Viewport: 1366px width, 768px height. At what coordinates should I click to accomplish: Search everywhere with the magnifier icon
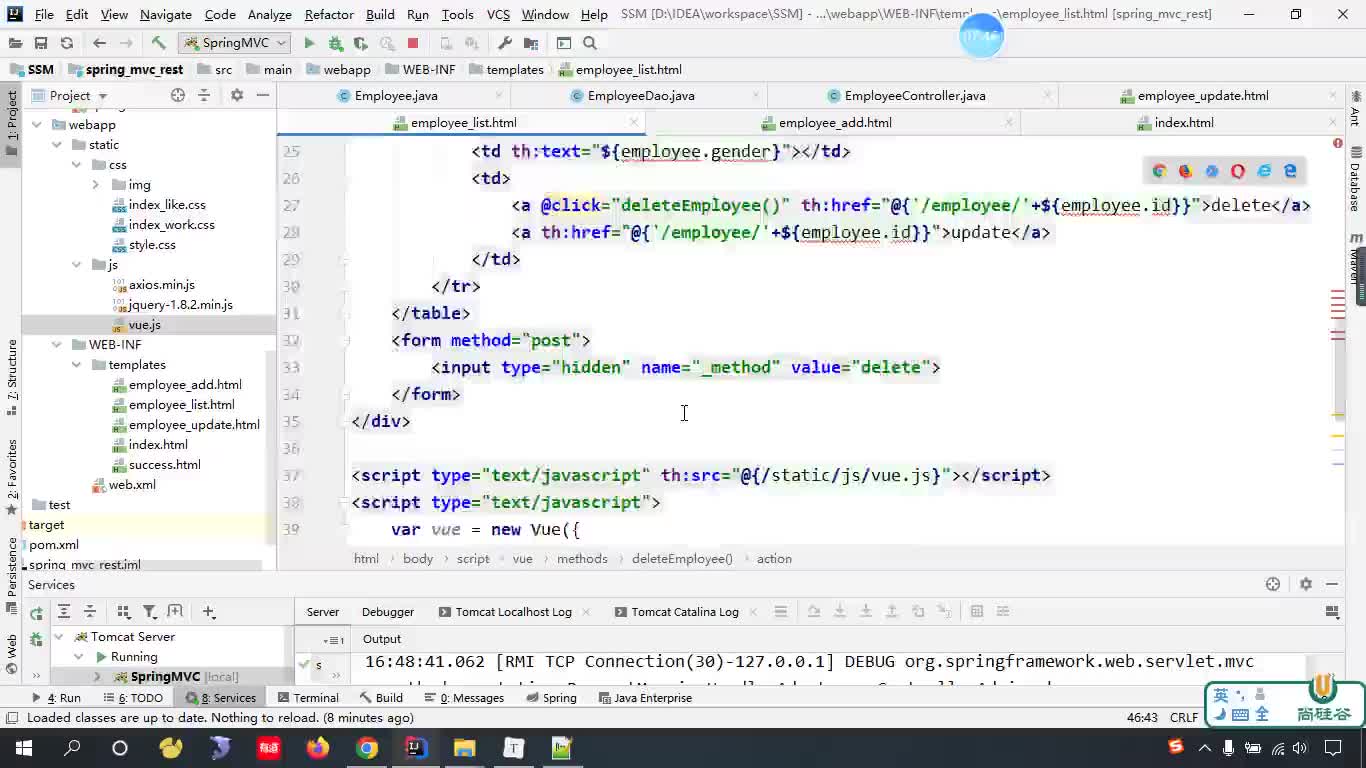(x=590, y=43)
